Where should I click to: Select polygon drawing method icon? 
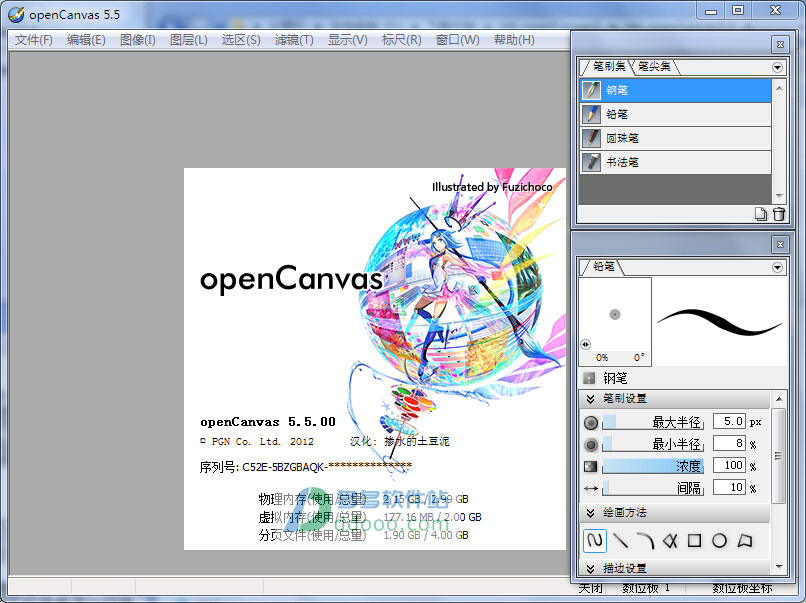[x=744, y=541]
